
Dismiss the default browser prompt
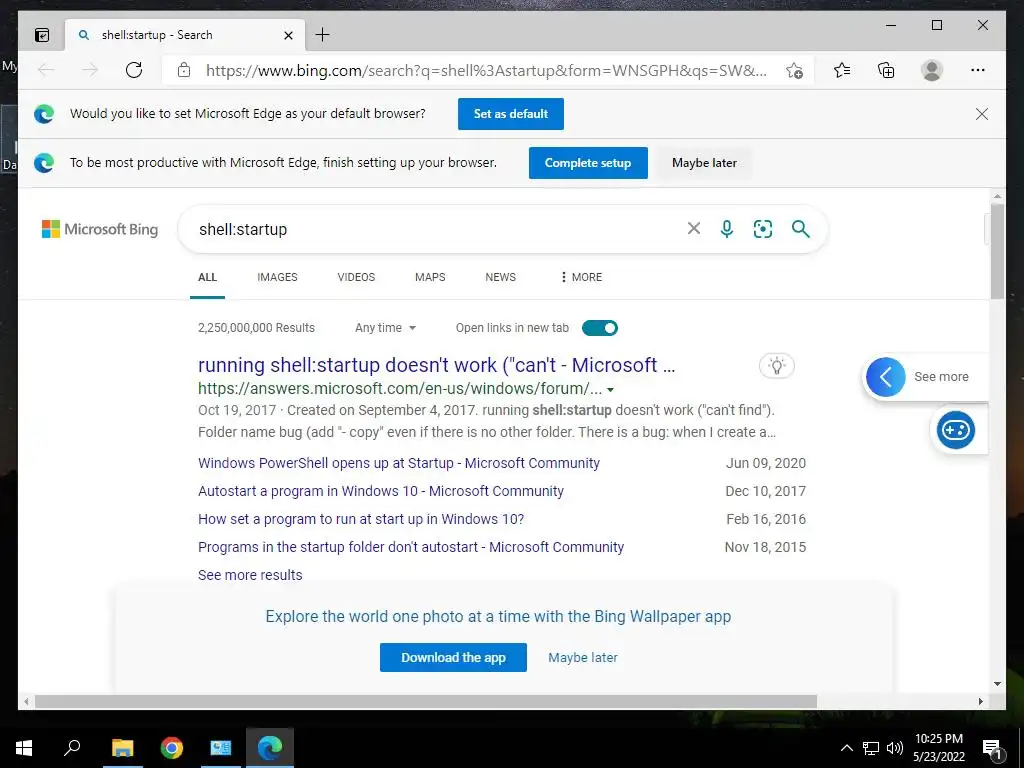(x=982, y=114)
